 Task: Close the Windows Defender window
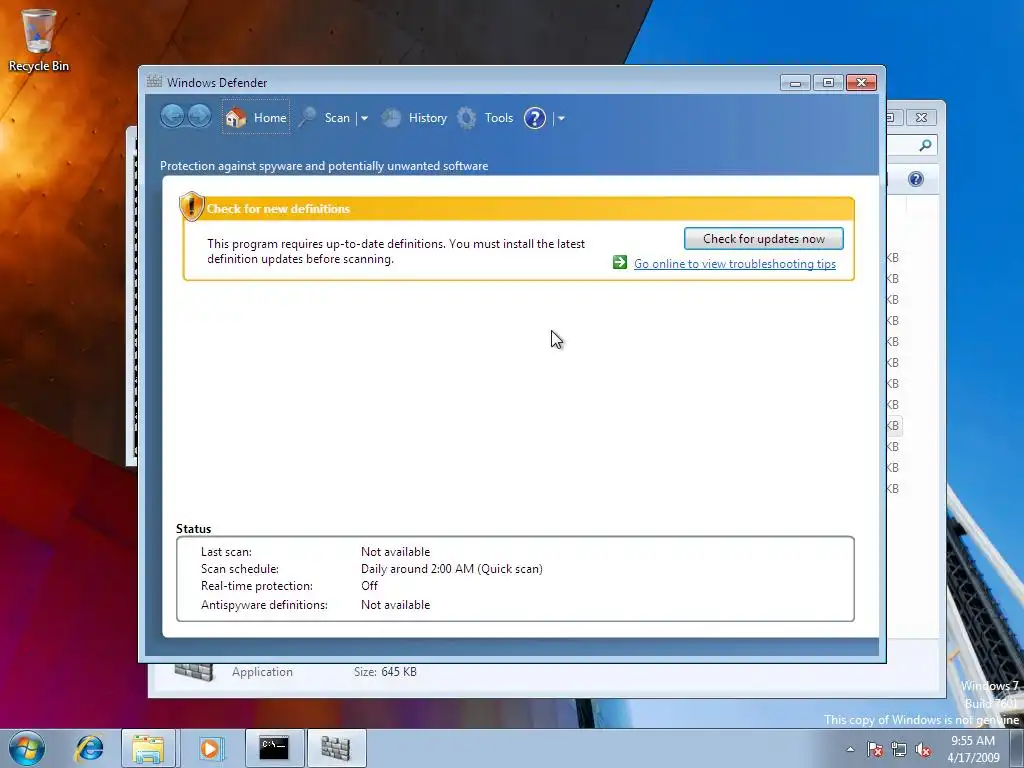[x=861, y=82]
